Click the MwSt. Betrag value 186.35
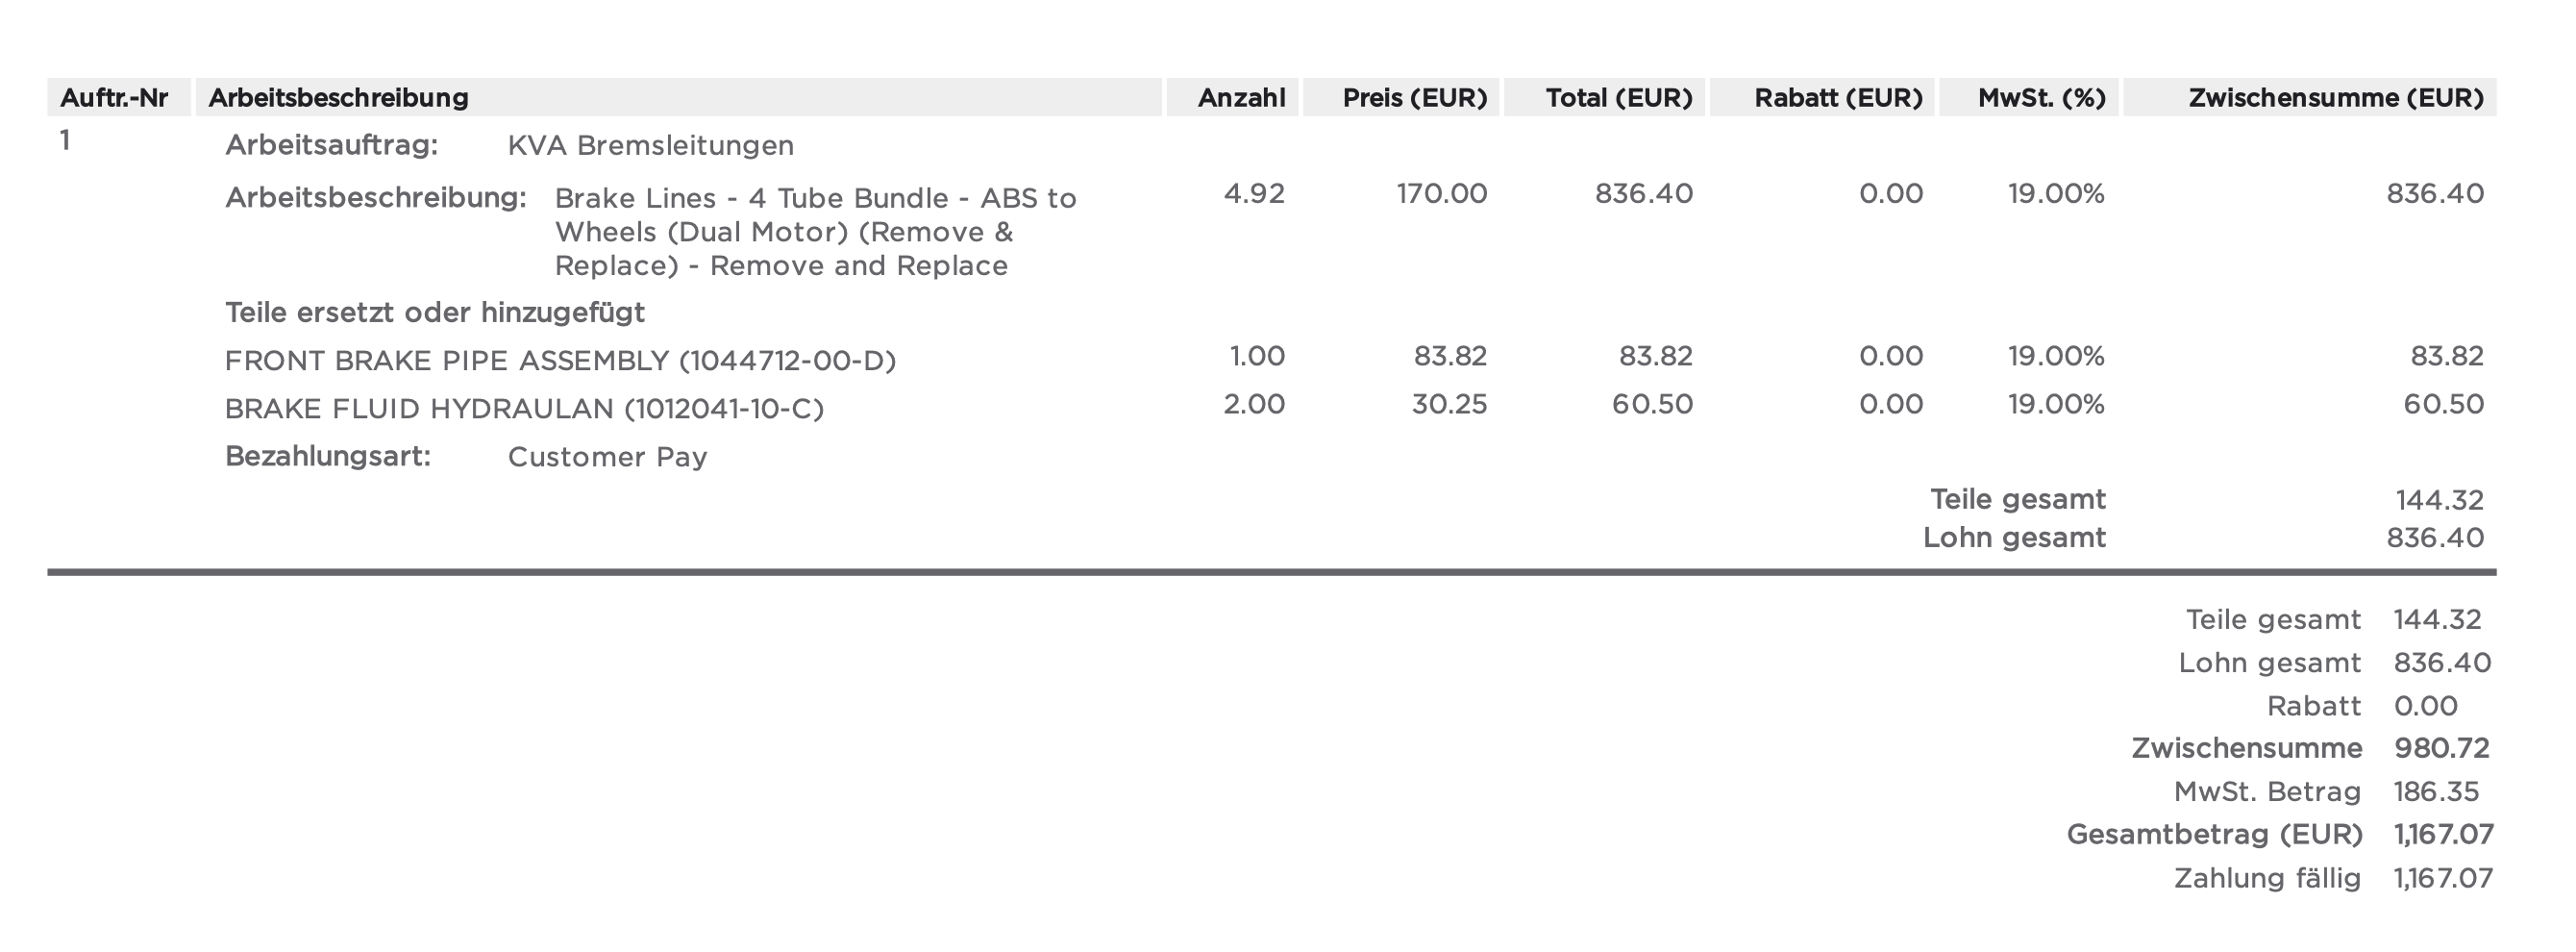Screen dimensions: 2576x952 (2437, 792)
